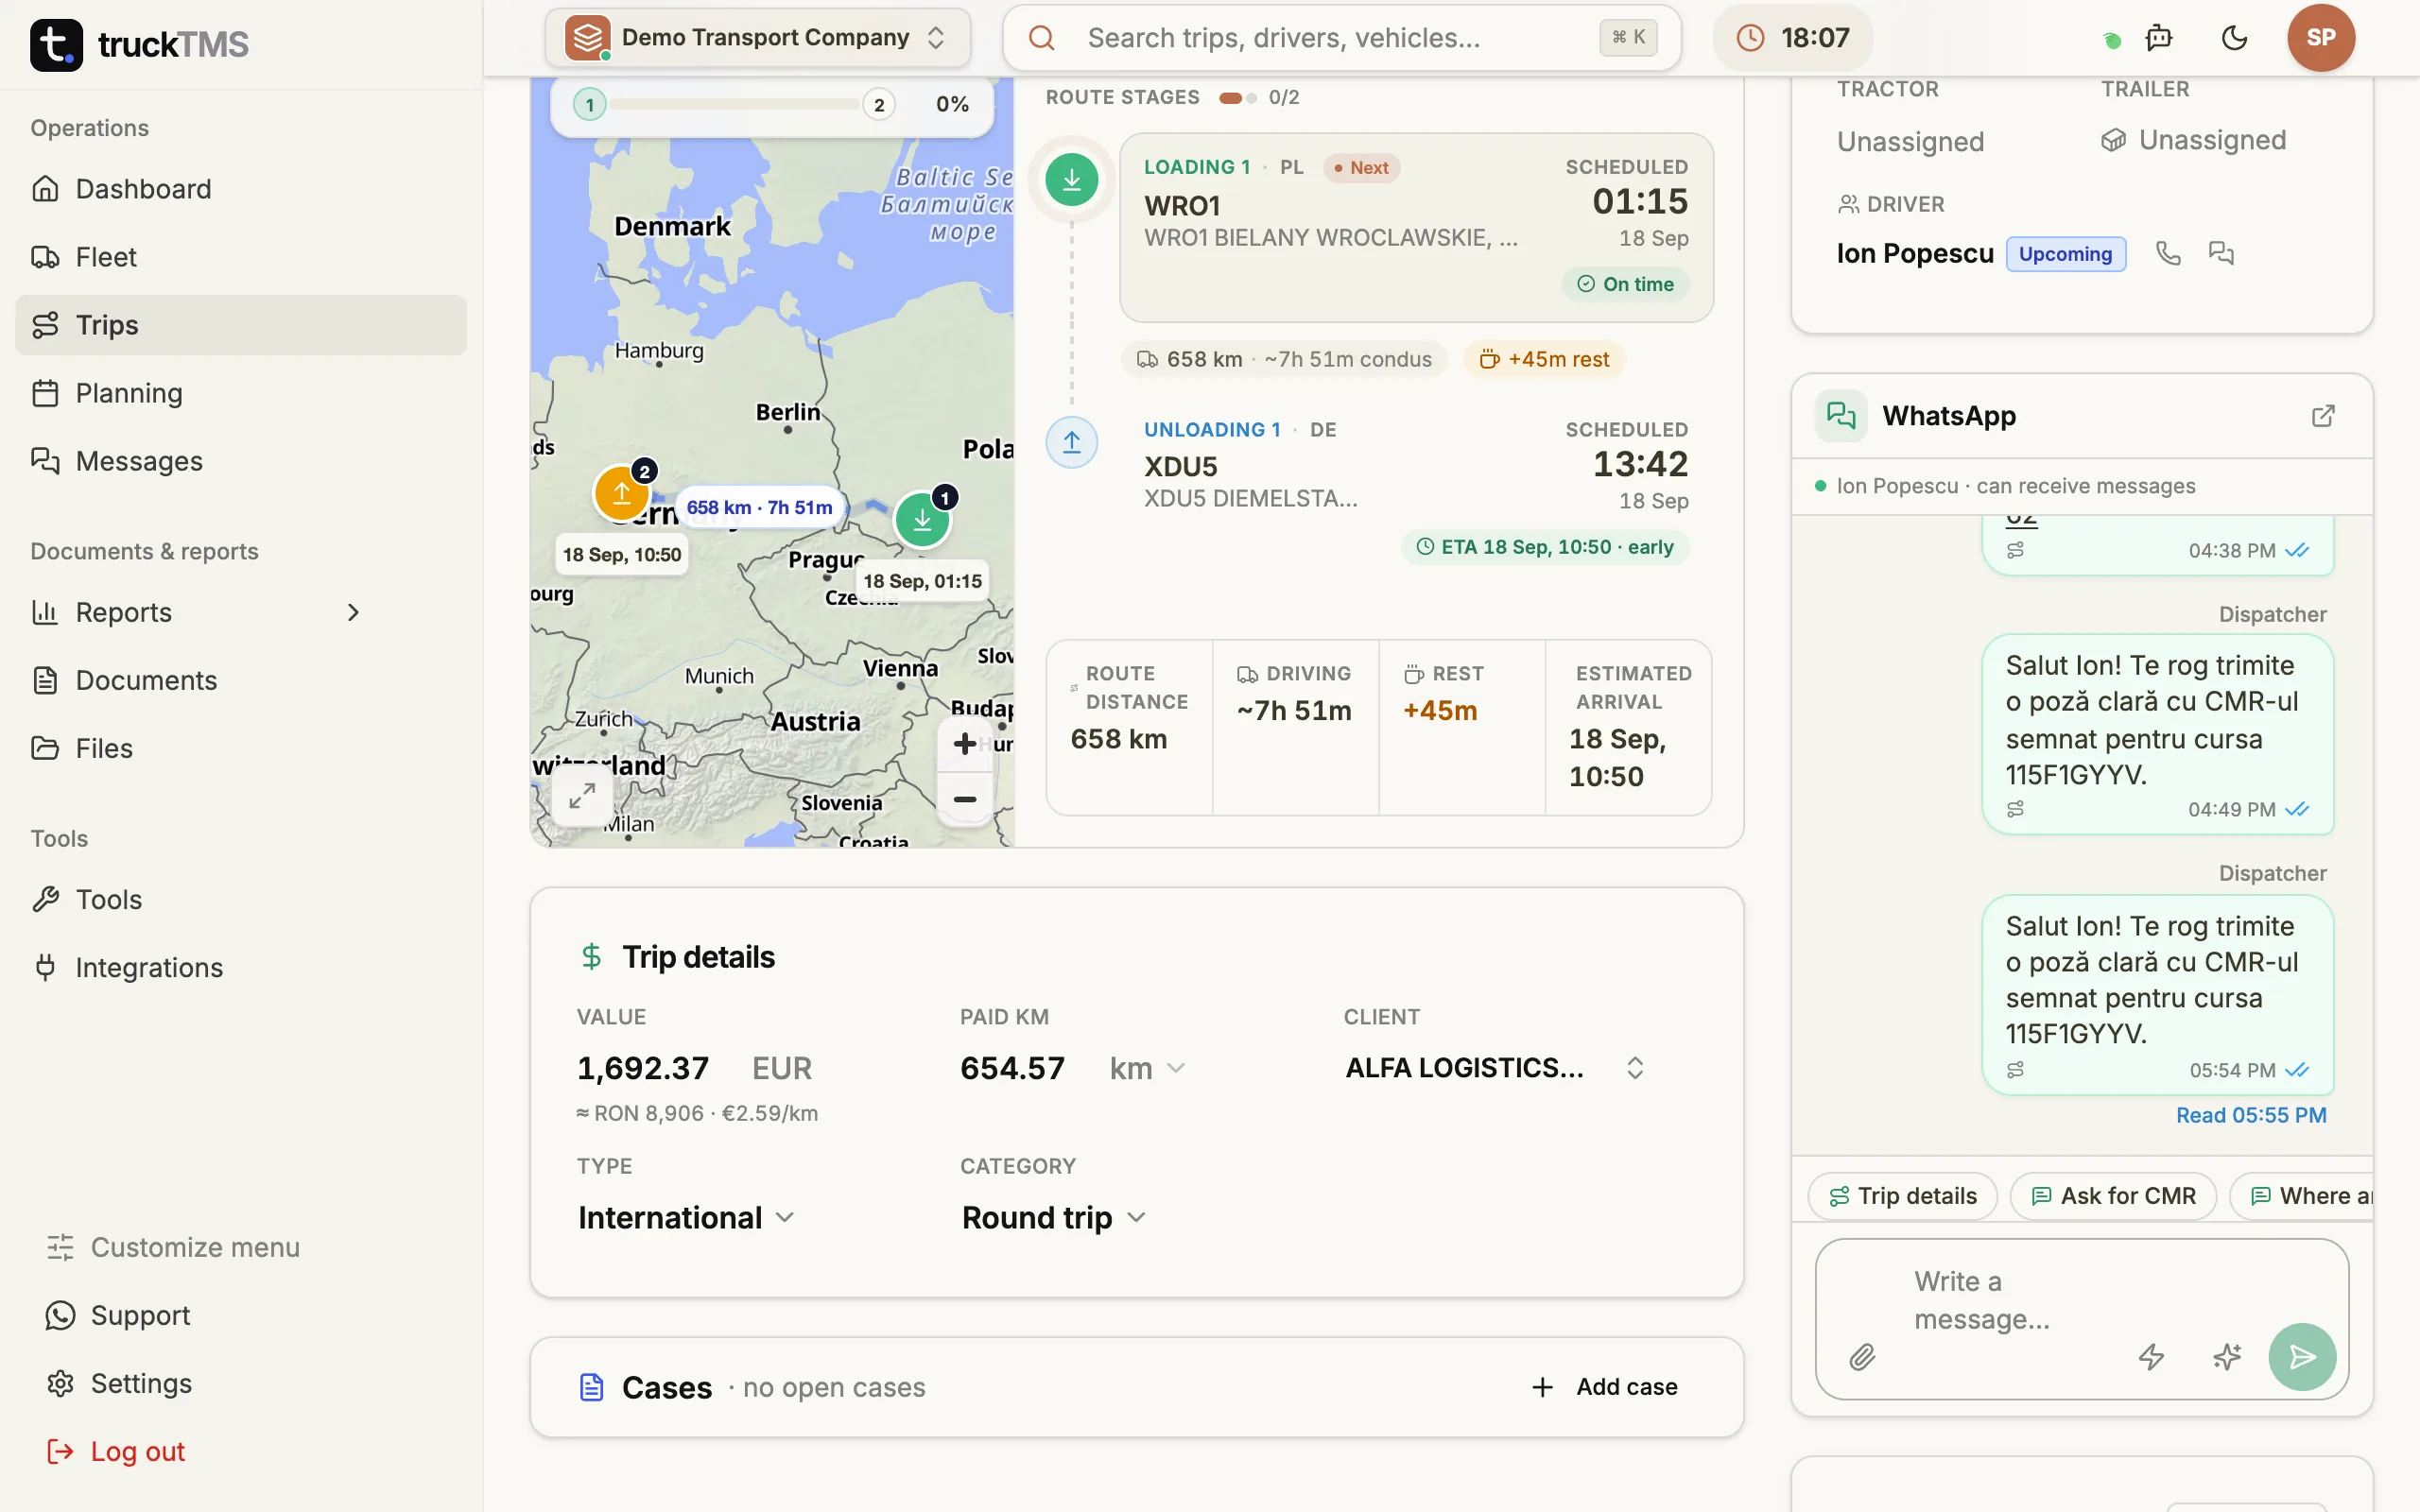
Task: Open the SP user avatar menu
Action: point(2320,38)
